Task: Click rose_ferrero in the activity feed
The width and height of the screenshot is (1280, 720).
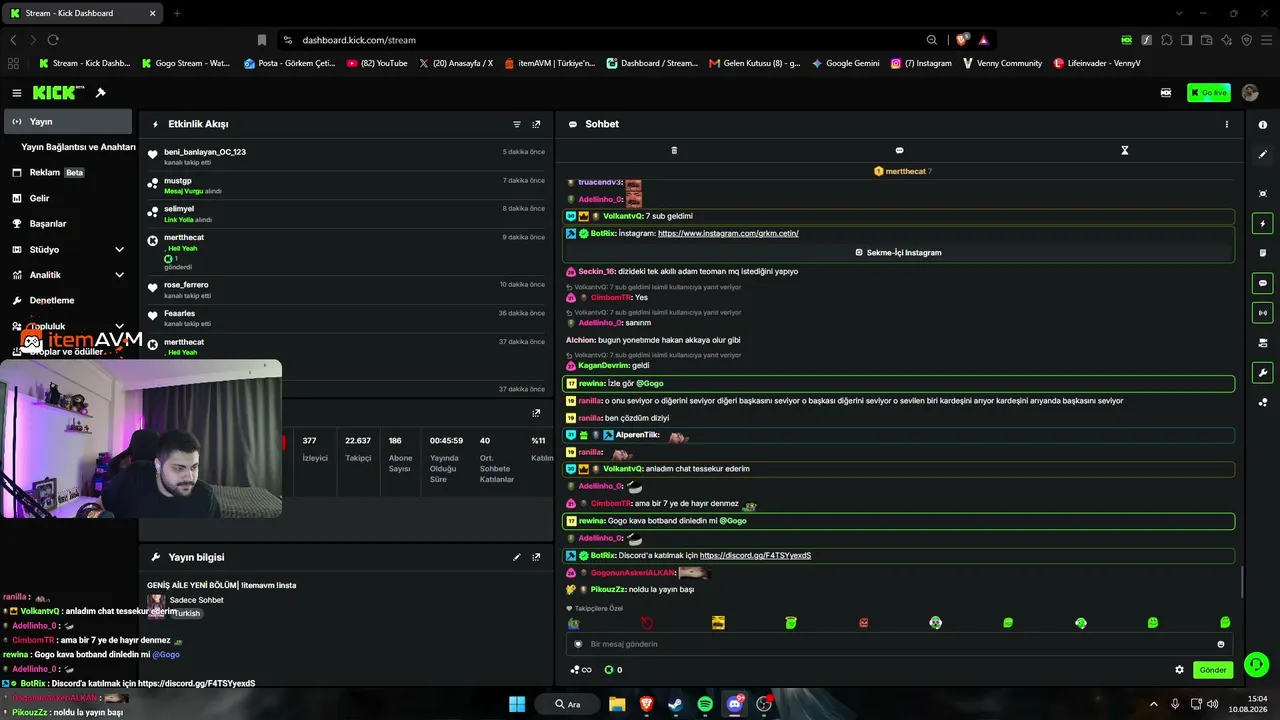Action: click(186, 285)
